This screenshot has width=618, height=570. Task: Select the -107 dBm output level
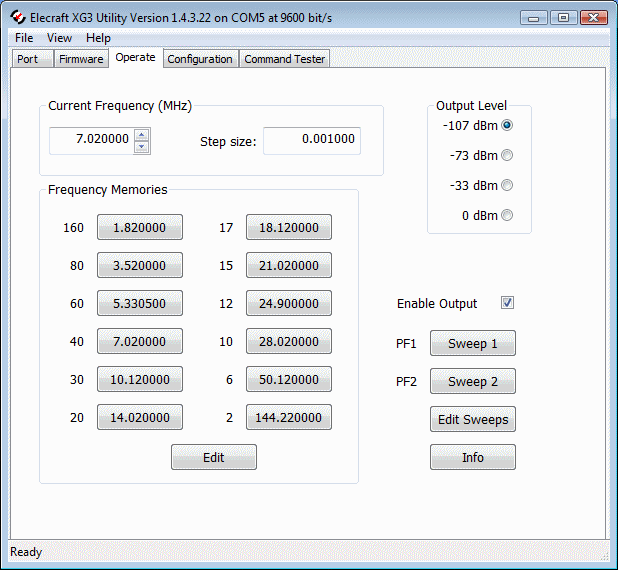(507, 125)
